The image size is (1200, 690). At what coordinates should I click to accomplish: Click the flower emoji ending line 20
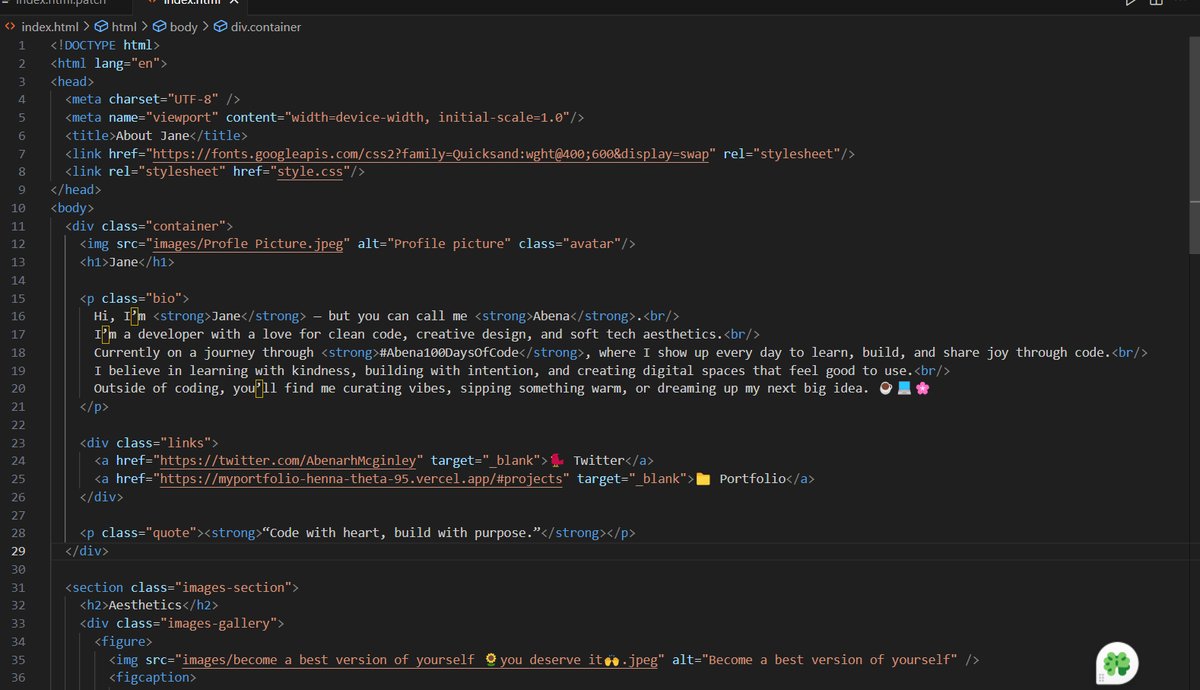922,388
